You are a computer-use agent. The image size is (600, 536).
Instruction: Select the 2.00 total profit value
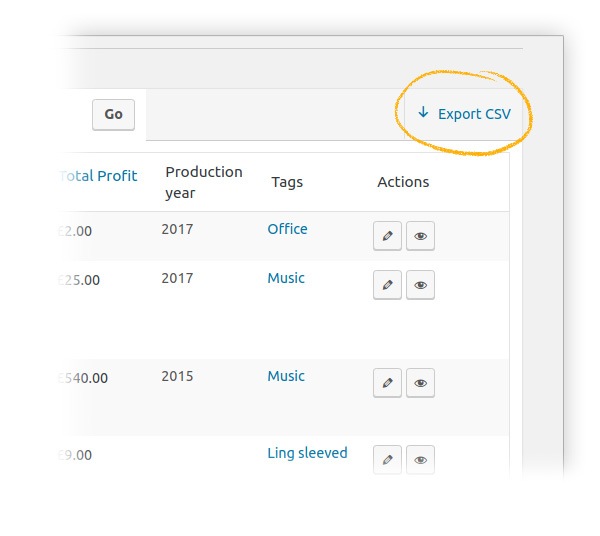75,231
